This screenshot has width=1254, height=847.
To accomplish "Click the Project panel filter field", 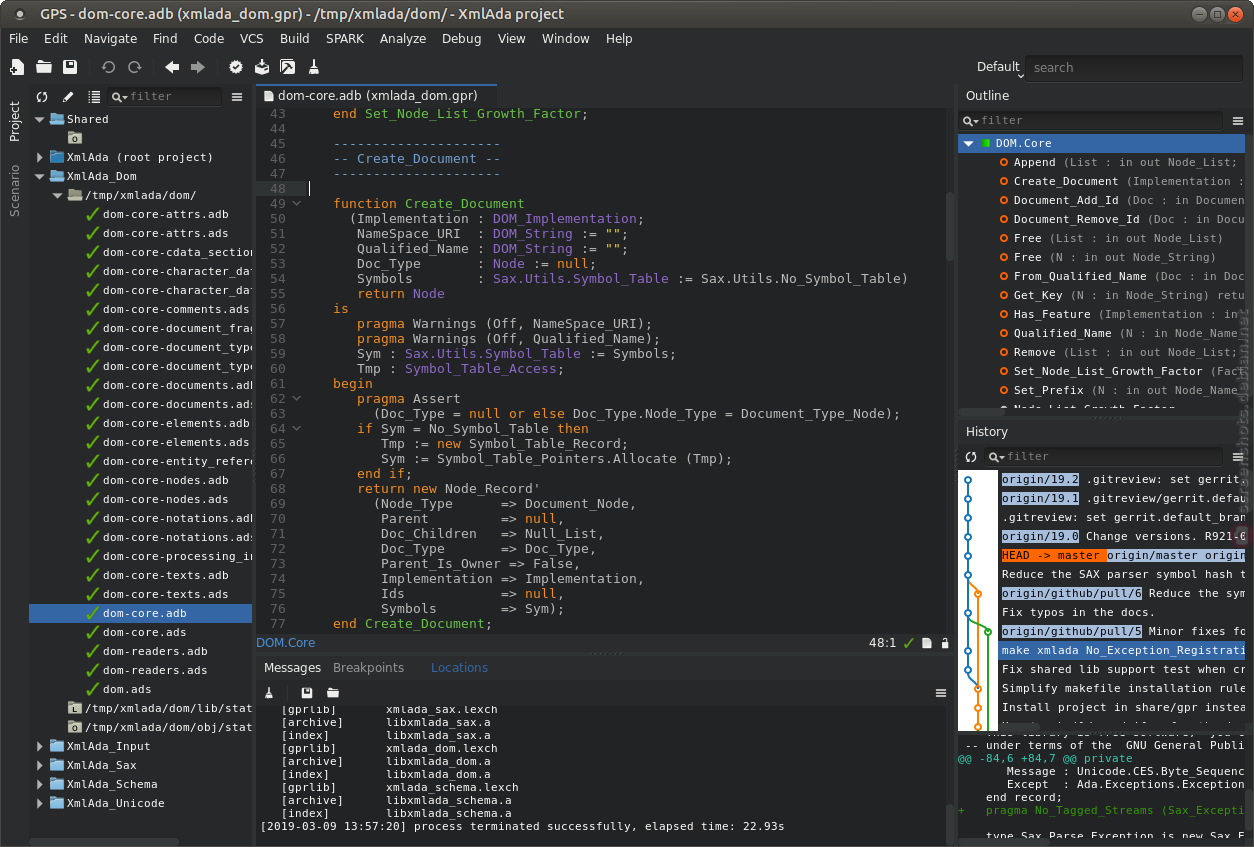I will coord(165,97).
